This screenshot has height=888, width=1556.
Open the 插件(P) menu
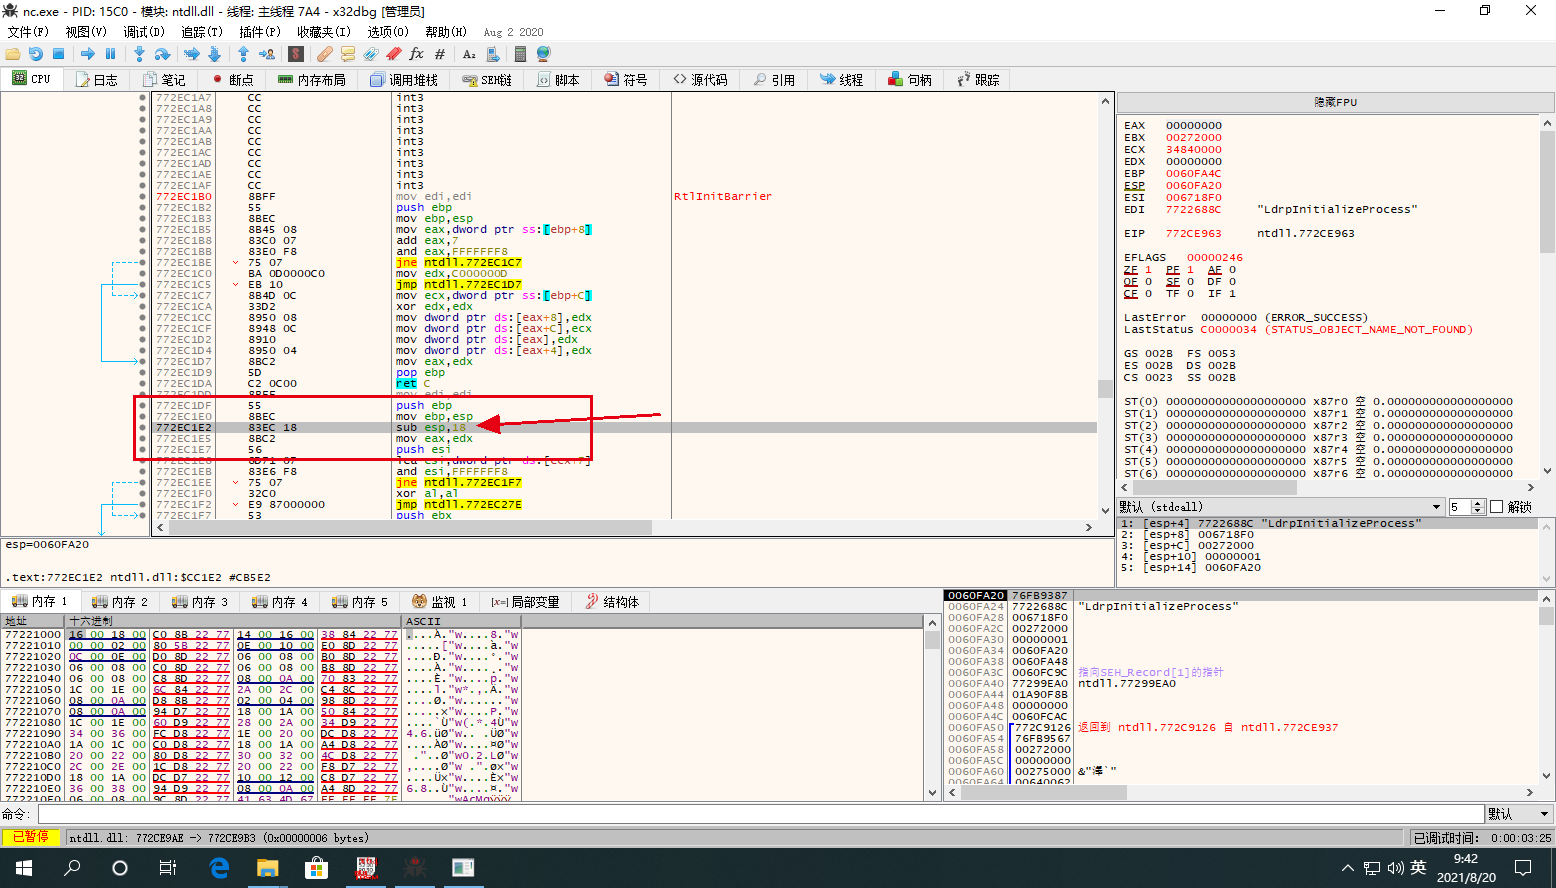click(x=259, y=32)
